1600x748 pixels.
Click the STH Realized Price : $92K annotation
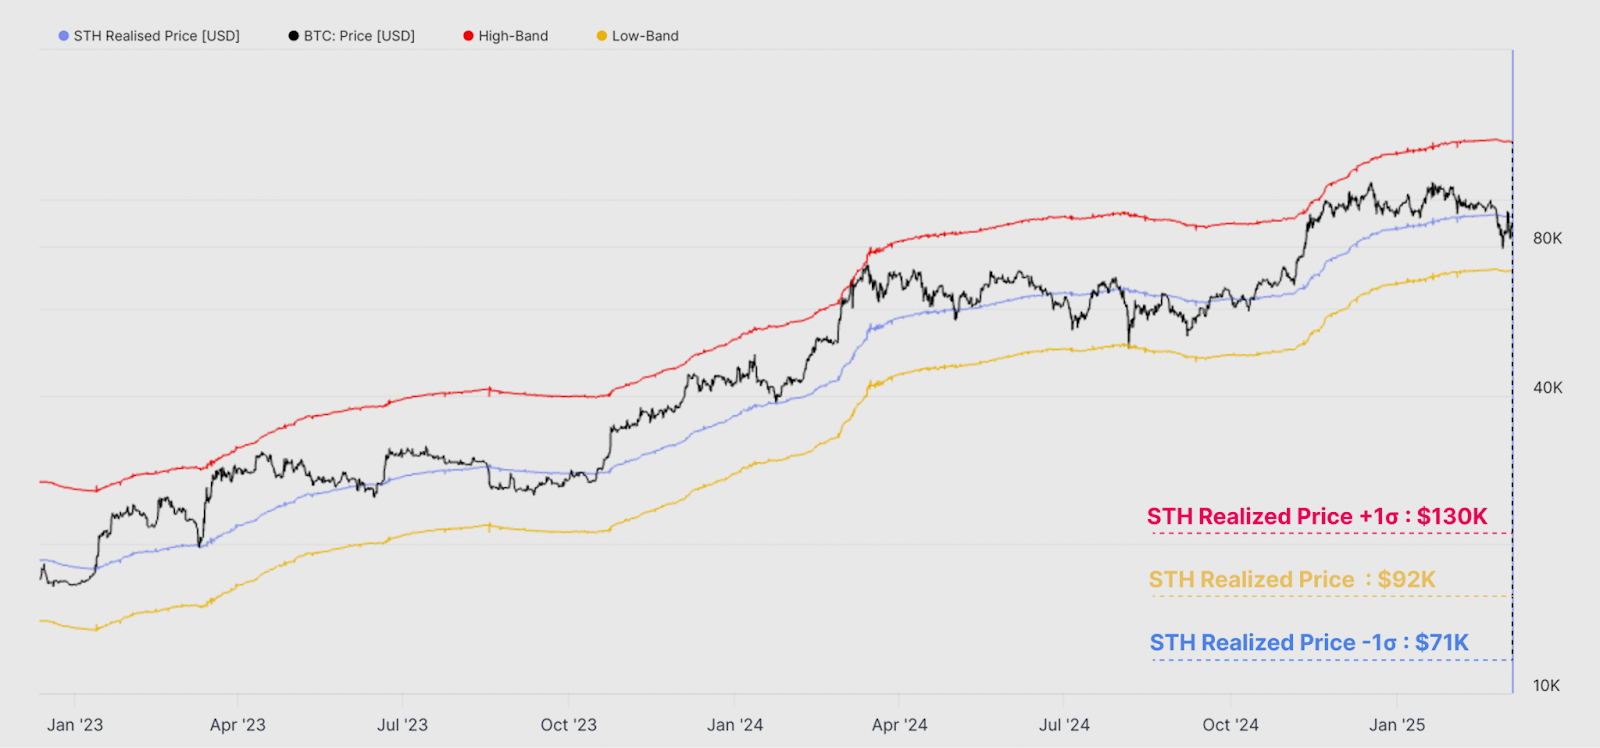coord(1292,580)
